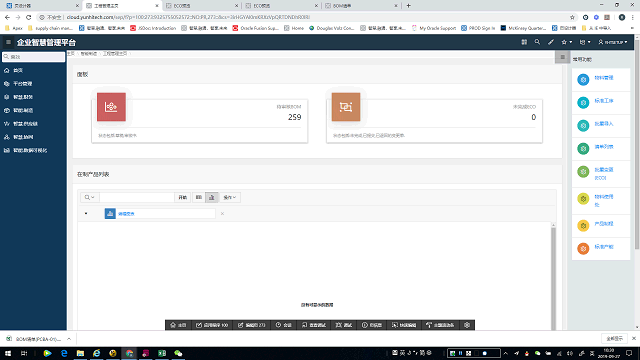Click the orange ECO card icon

[x=346, y=107]
